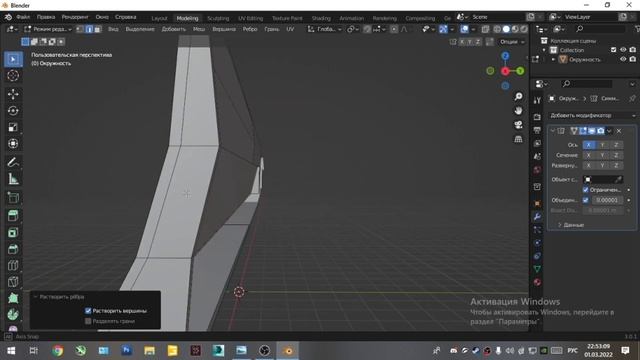Image resolution: width=640 pixels, height=360 pixels.
Task: Hide Окружность object with eye icon
Action: [623, 59]
